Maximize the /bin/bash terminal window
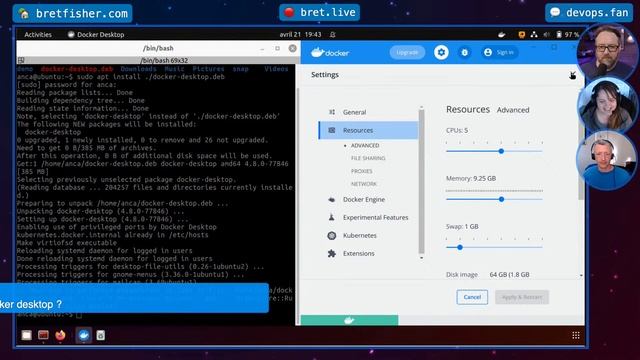The width and height of the screenshot is (640, 360). (x=278, y=48)
